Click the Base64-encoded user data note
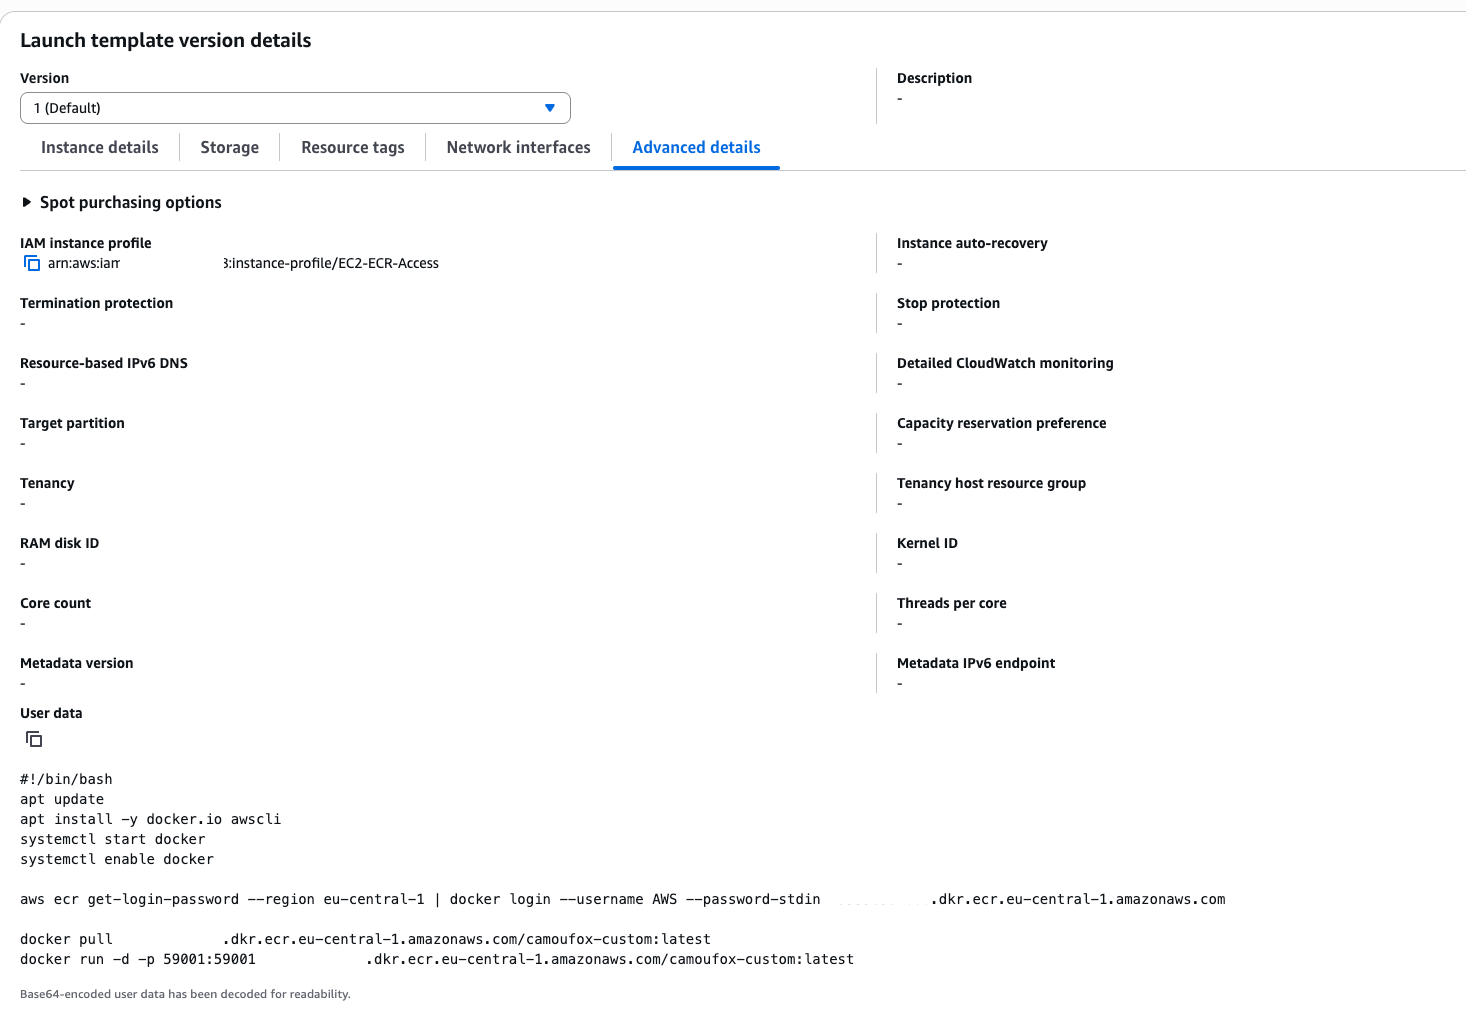 (x=185, y=994)
